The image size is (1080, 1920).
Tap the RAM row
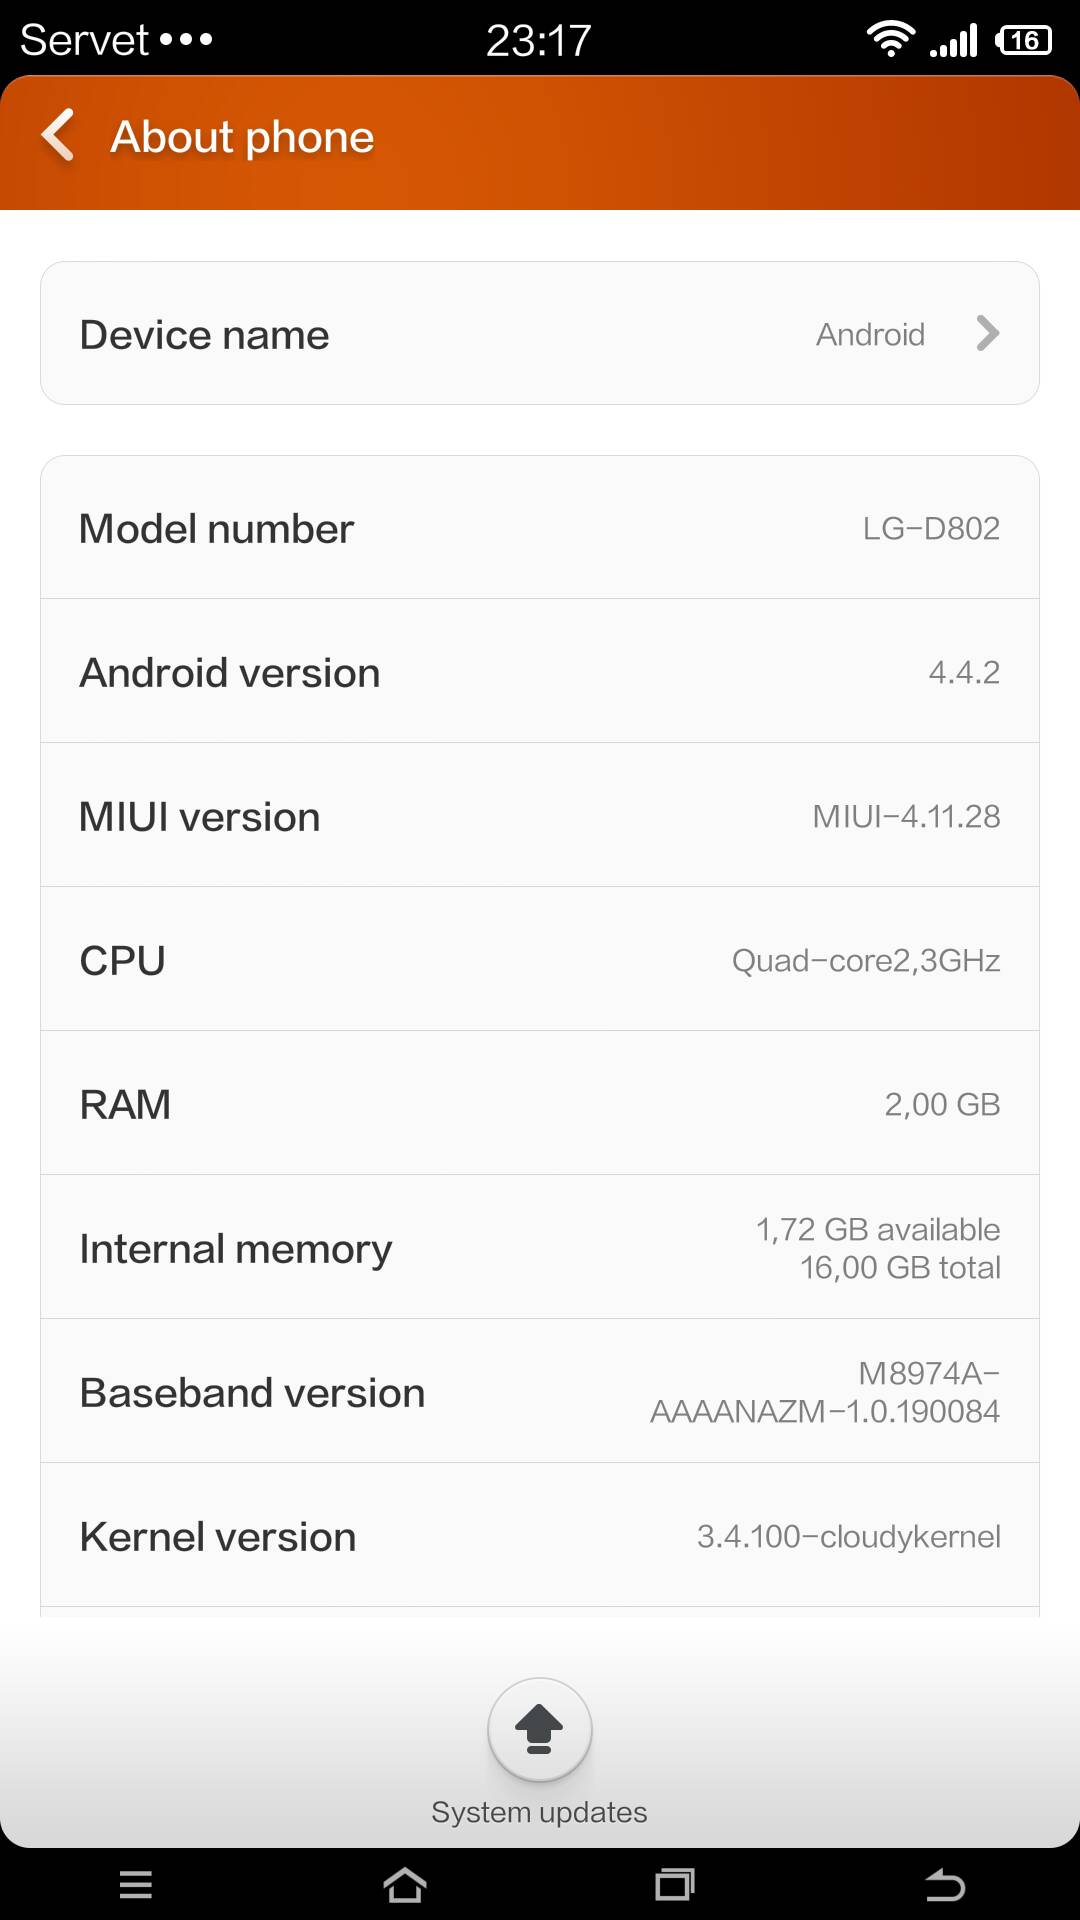point(540,1103)
